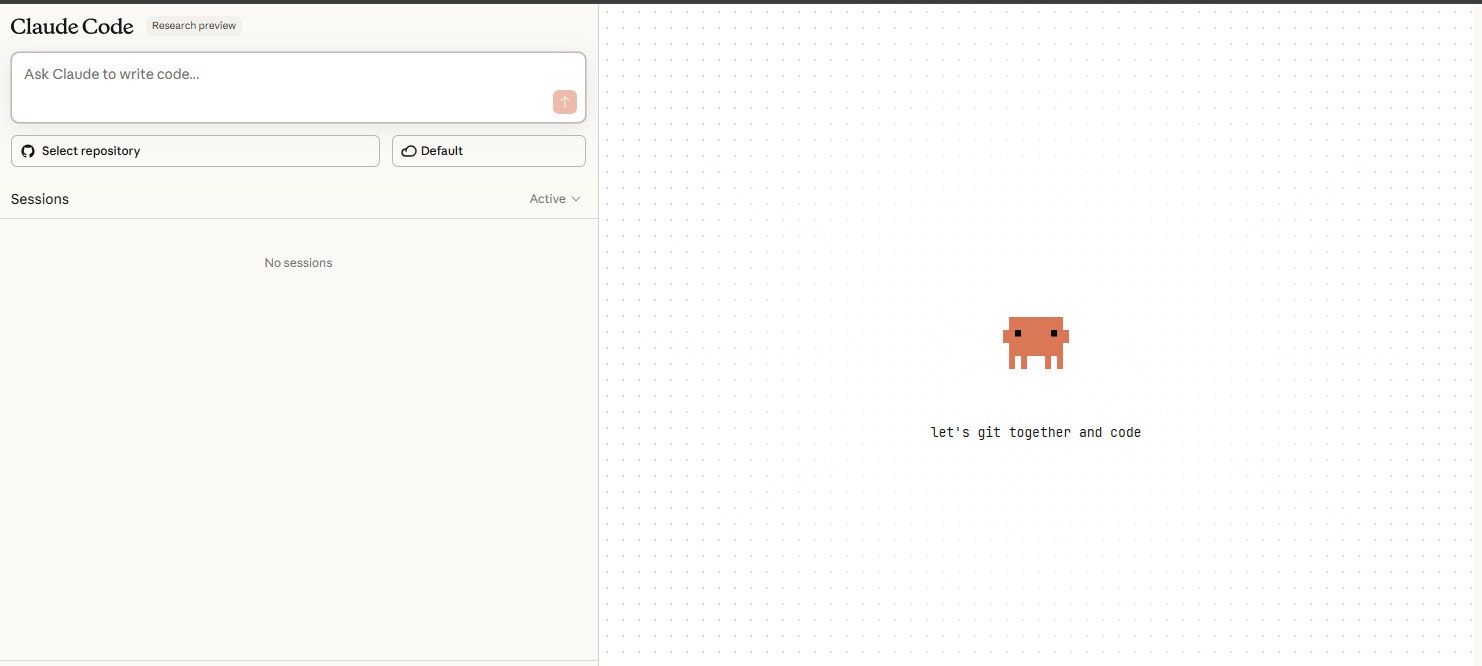
Task: Focus the 'Ask Claude to write code' field
Action: [x=298, y=88]
